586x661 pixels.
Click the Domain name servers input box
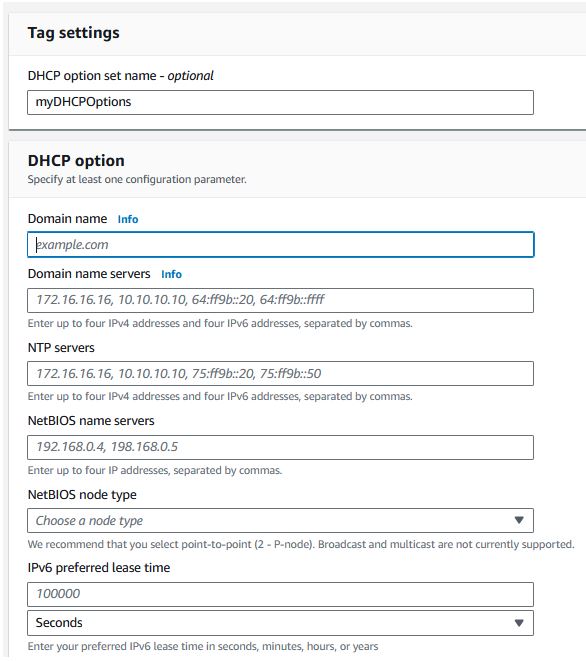click(280, 301)
